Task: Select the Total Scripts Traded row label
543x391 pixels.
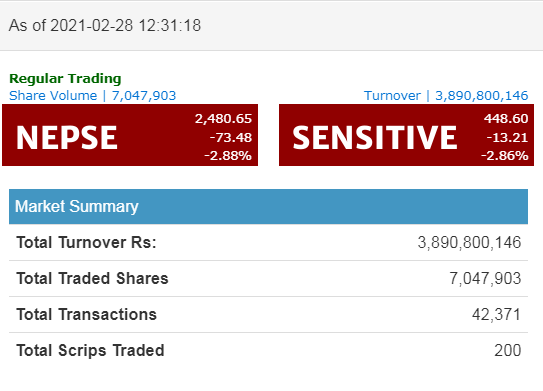Action: click(x=90, y=350)
